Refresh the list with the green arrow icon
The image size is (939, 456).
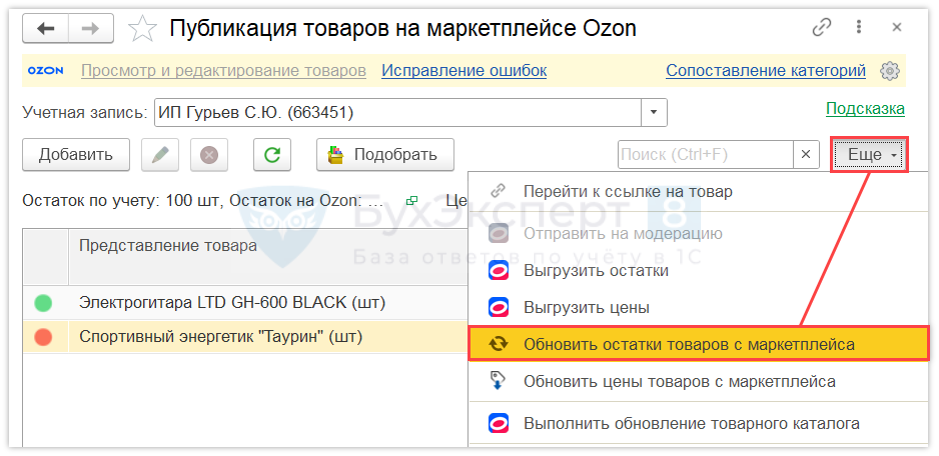(272, 155)
